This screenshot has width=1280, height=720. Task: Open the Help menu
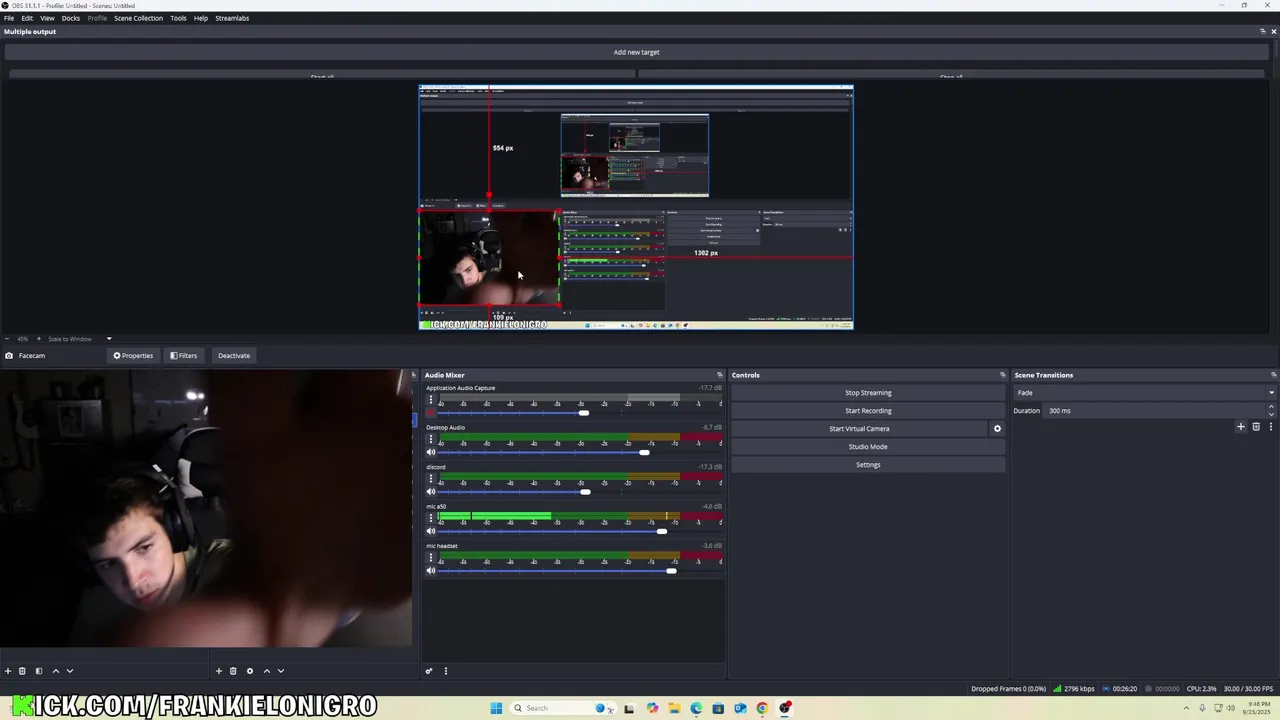pyautogui.click(x=201, y=18)
